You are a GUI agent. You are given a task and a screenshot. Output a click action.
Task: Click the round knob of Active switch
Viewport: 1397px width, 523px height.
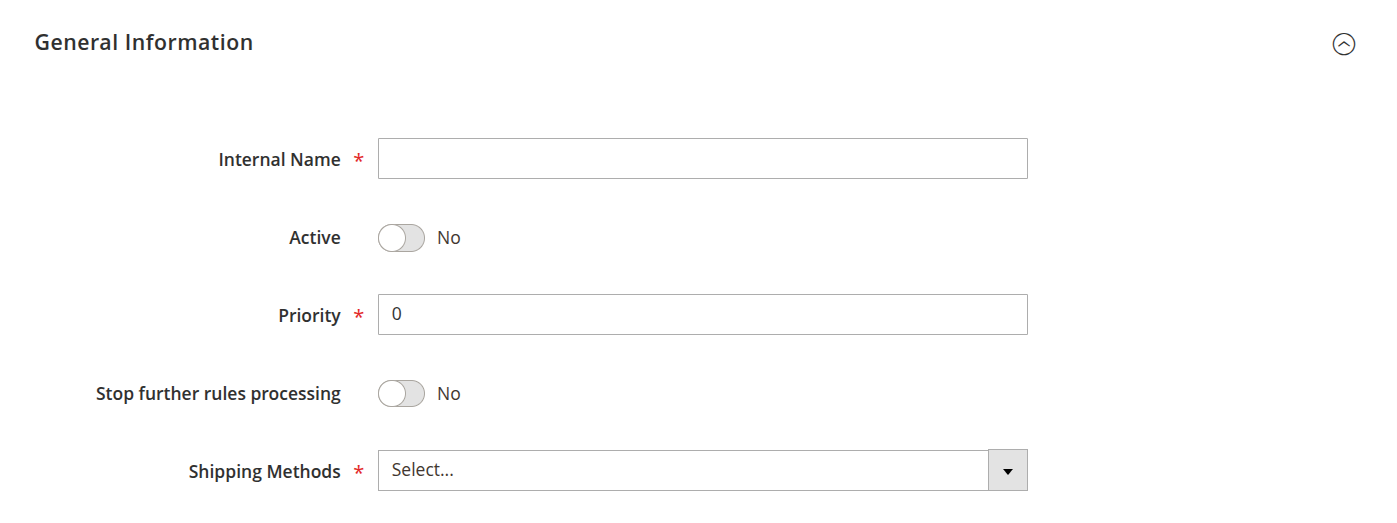(392, 238)
